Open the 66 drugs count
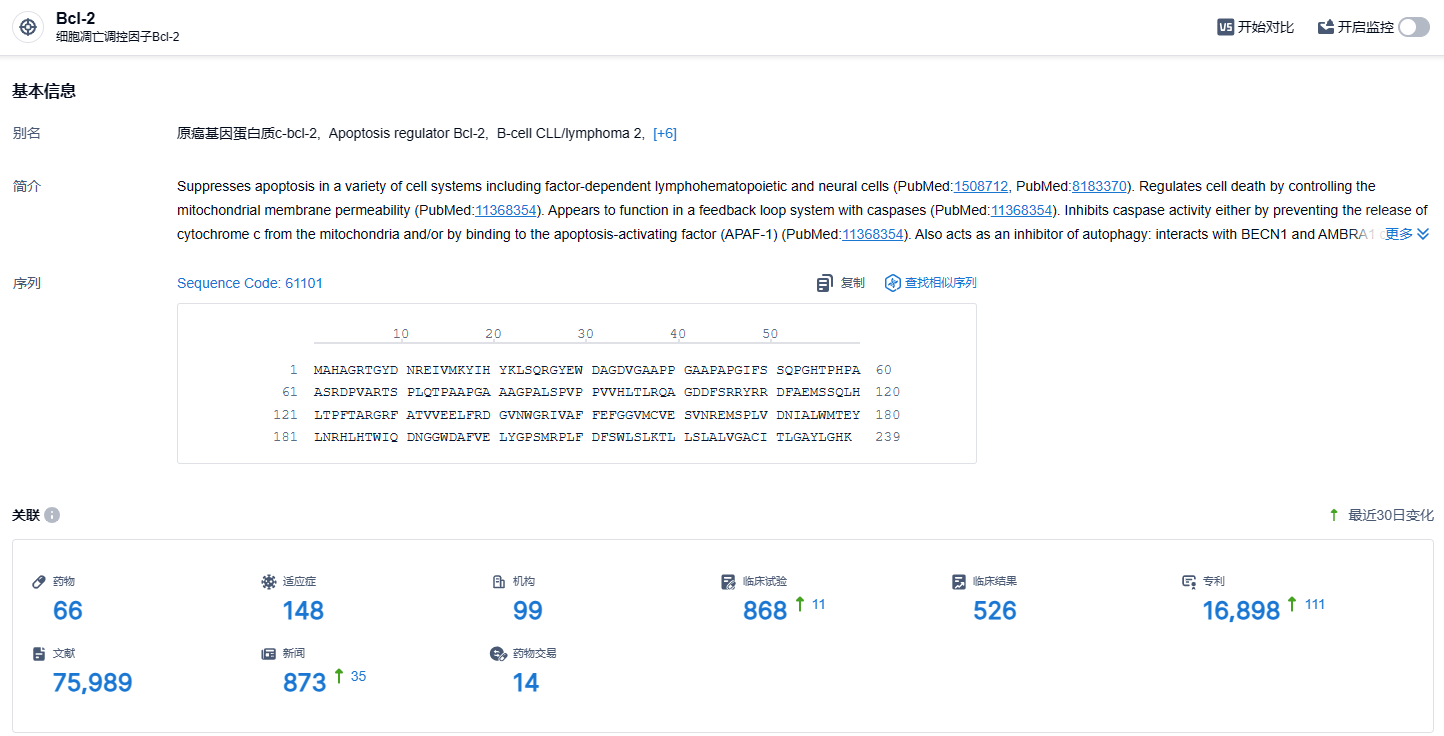The height and width of the screenshot is (736, 1444). 68,611
